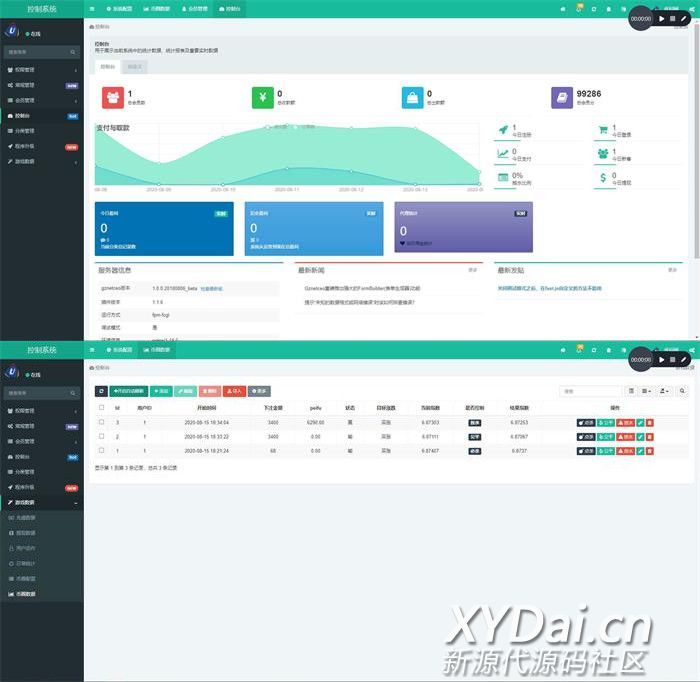Expand the third sidebar item on the table page
The width and height of the screenshot is (700, 682).
tap(42, 441)
